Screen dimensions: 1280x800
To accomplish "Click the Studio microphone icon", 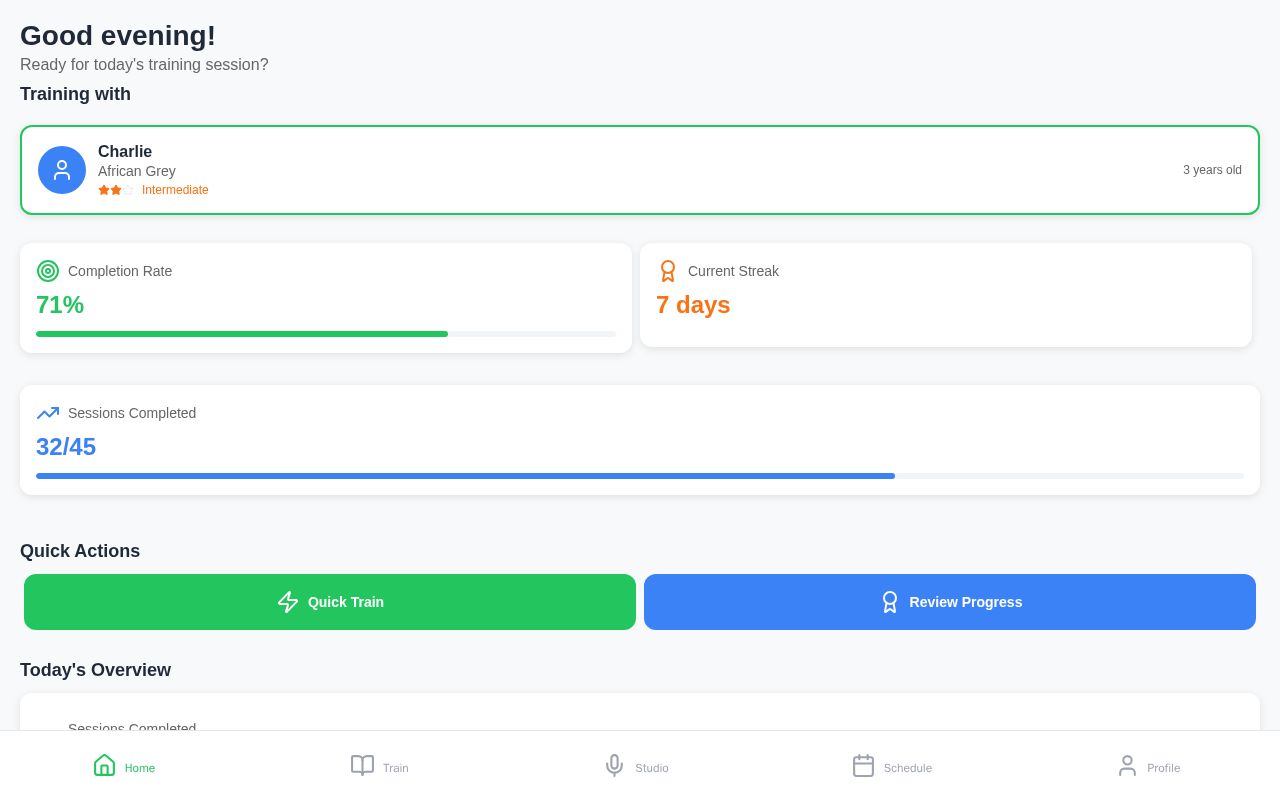I will 615,765.
